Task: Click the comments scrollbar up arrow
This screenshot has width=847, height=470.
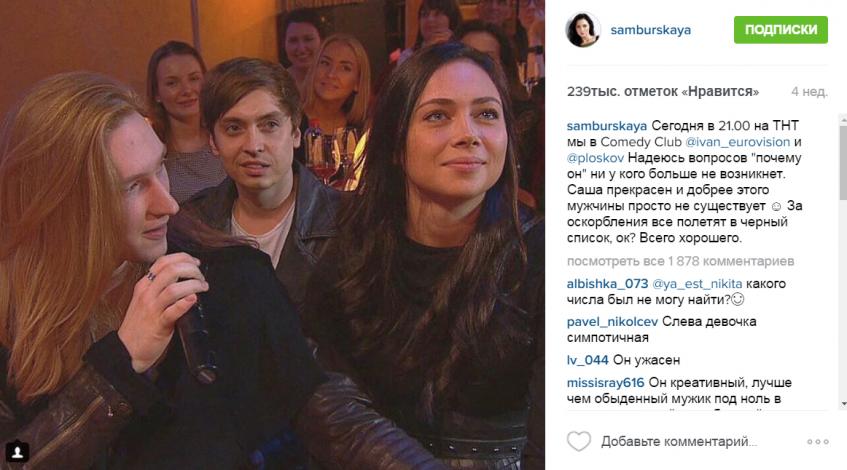Action: click(843, 119)
